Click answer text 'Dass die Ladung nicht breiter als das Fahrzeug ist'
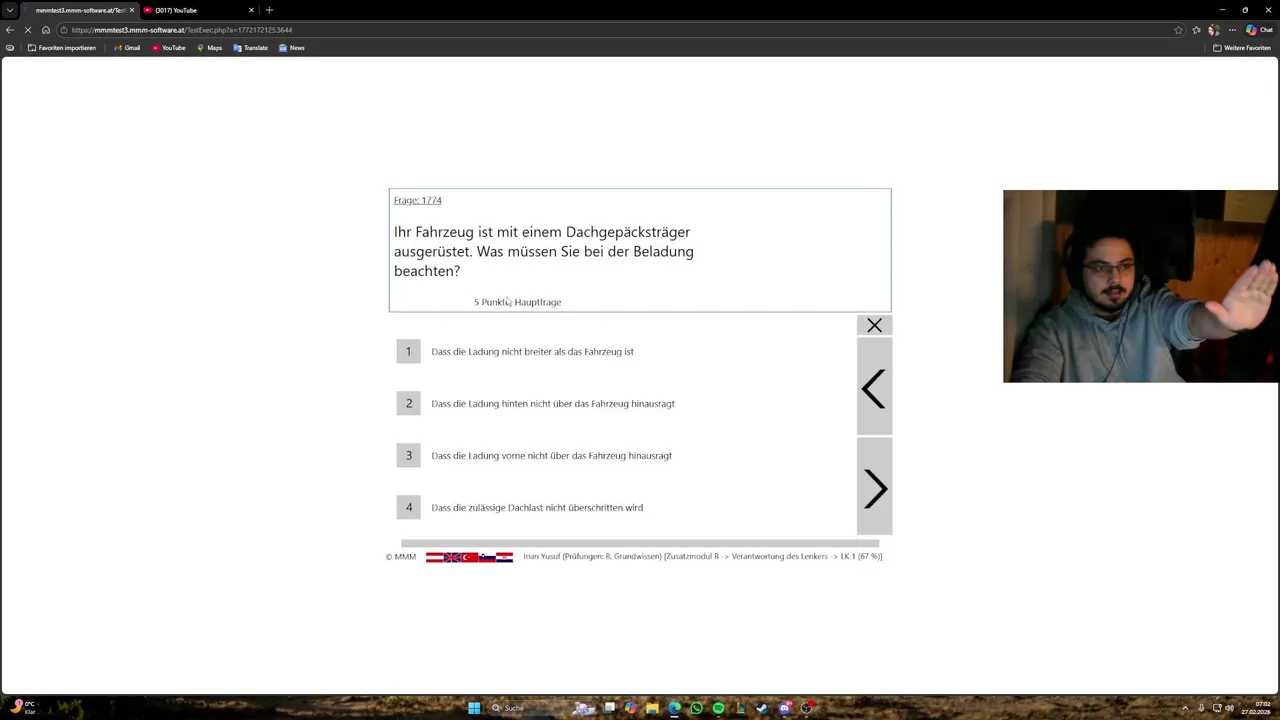The width and height of the screenshot is (1280, 720). (x=532, y=352)
